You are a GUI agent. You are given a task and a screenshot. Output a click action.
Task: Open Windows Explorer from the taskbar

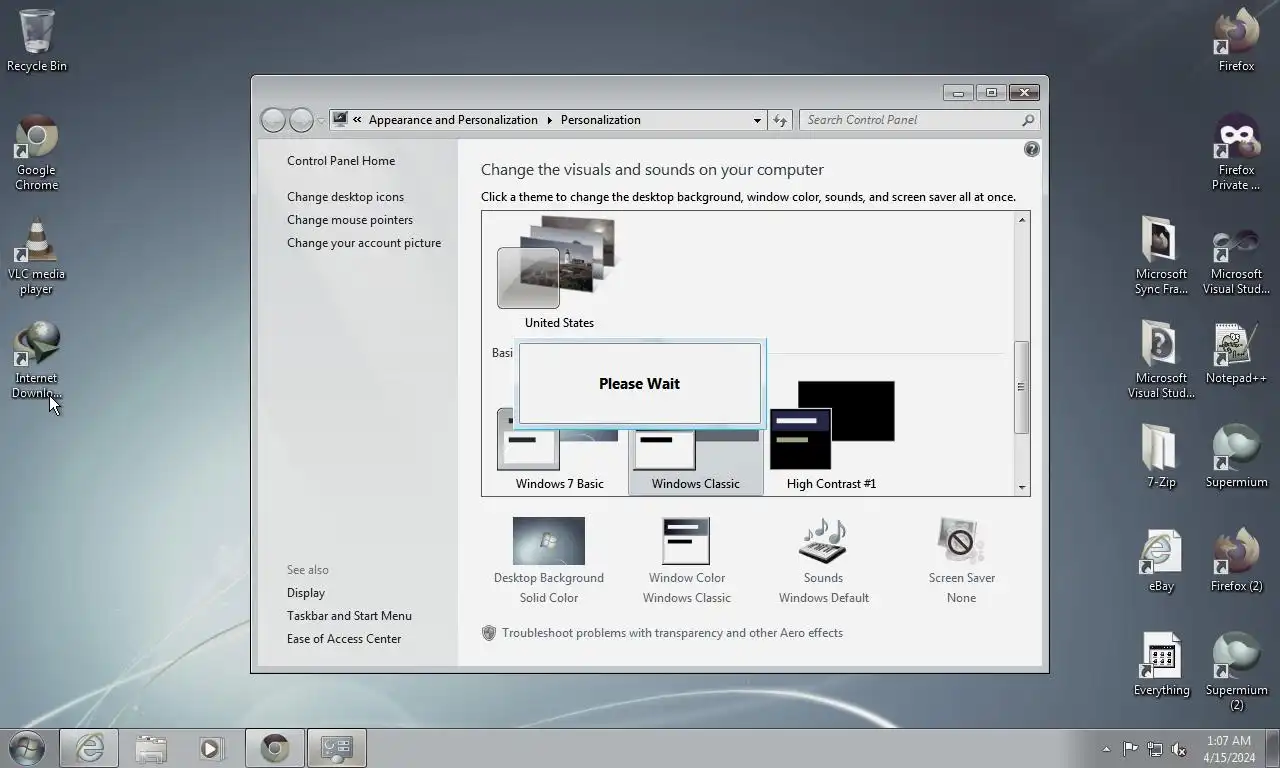[x=151, y=748]
